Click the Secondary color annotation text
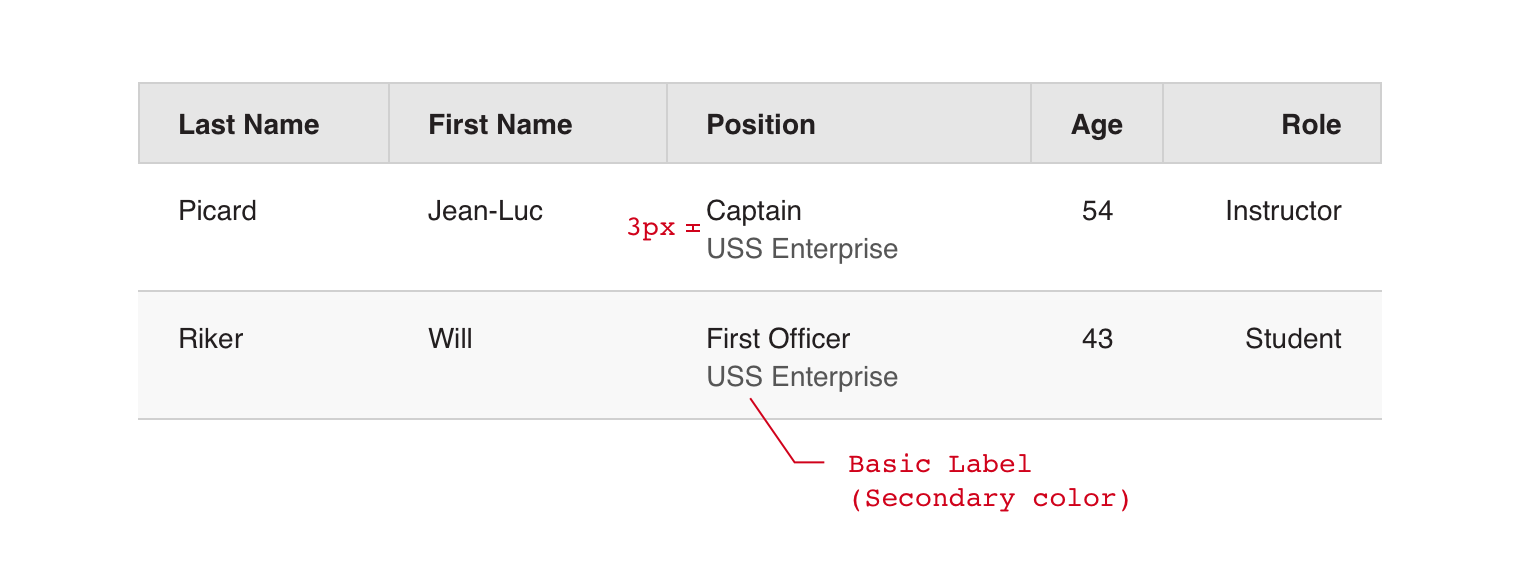The image size is (1520, 576). [x=990, y=499]
